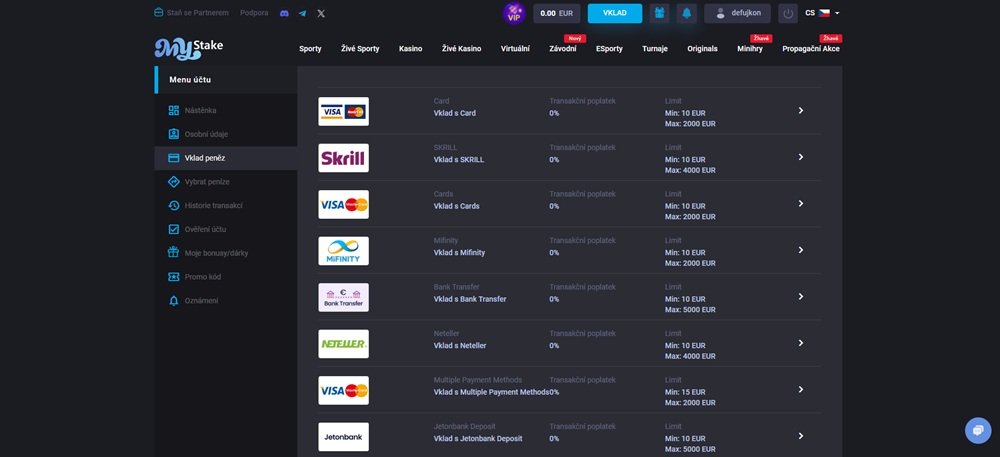Go to Virtuální section

point(515,49)
